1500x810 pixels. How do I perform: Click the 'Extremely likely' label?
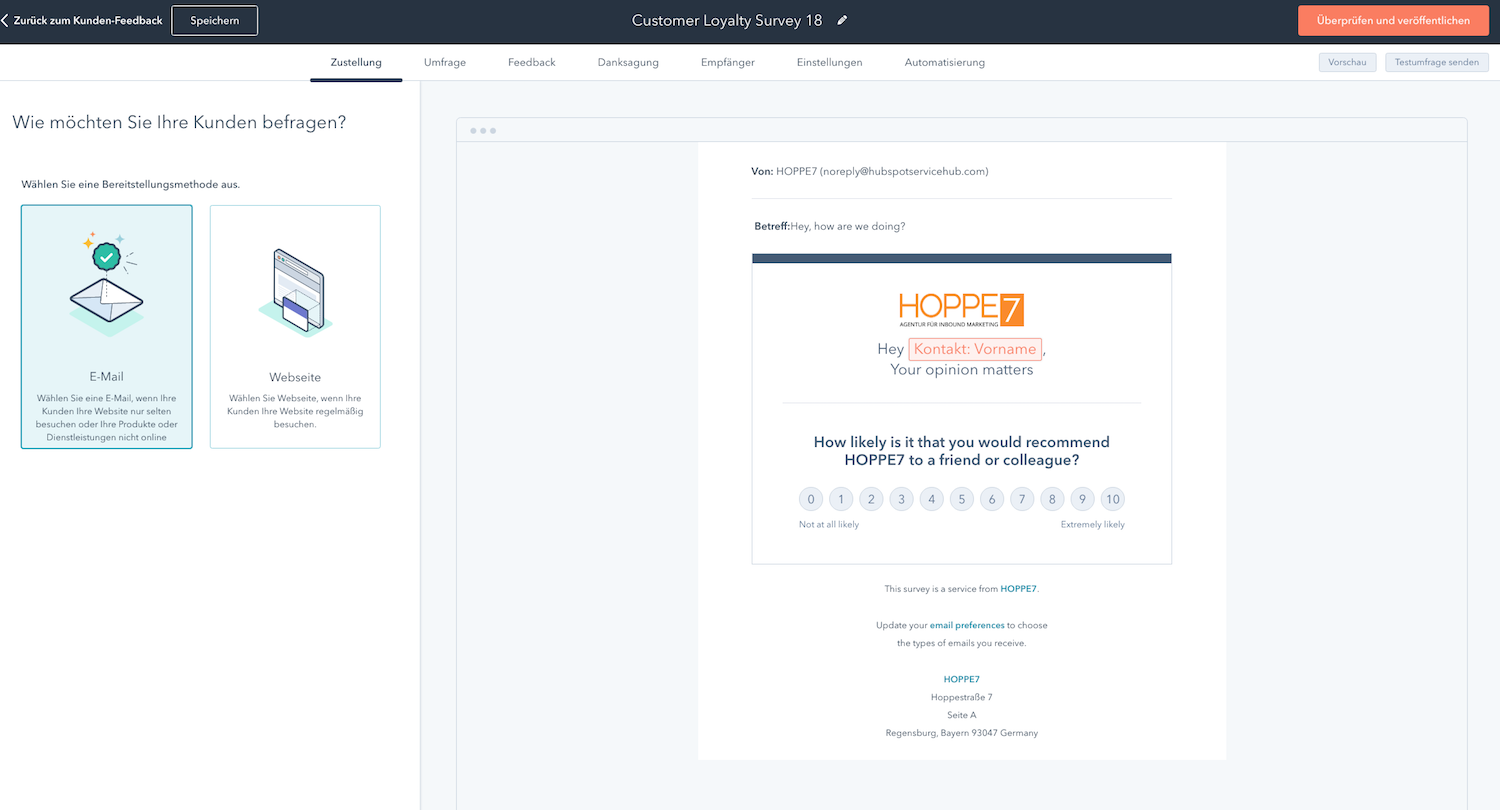pyautogui.click(x=1093, y=524)
